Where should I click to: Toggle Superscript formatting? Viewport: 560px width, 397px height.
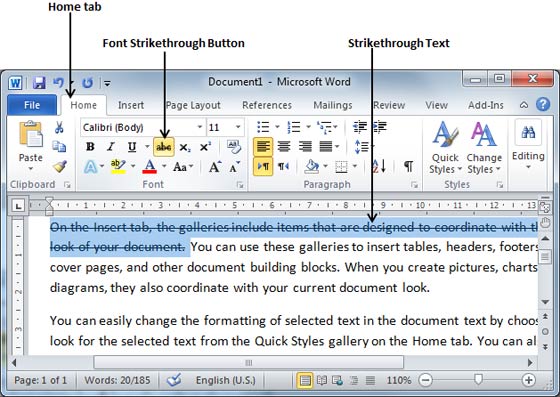pyautogui.click(x=205, y=146)
